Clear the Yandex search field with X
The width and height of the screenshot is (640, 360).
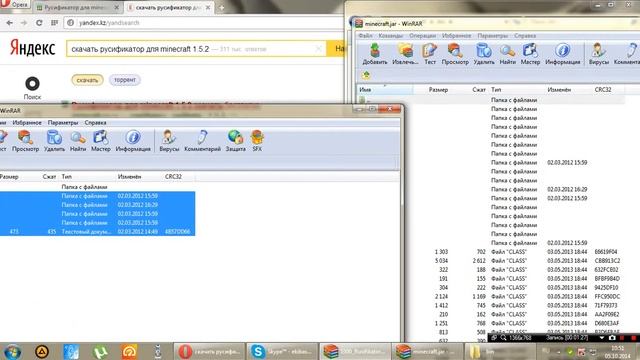(x=318, y=49)
